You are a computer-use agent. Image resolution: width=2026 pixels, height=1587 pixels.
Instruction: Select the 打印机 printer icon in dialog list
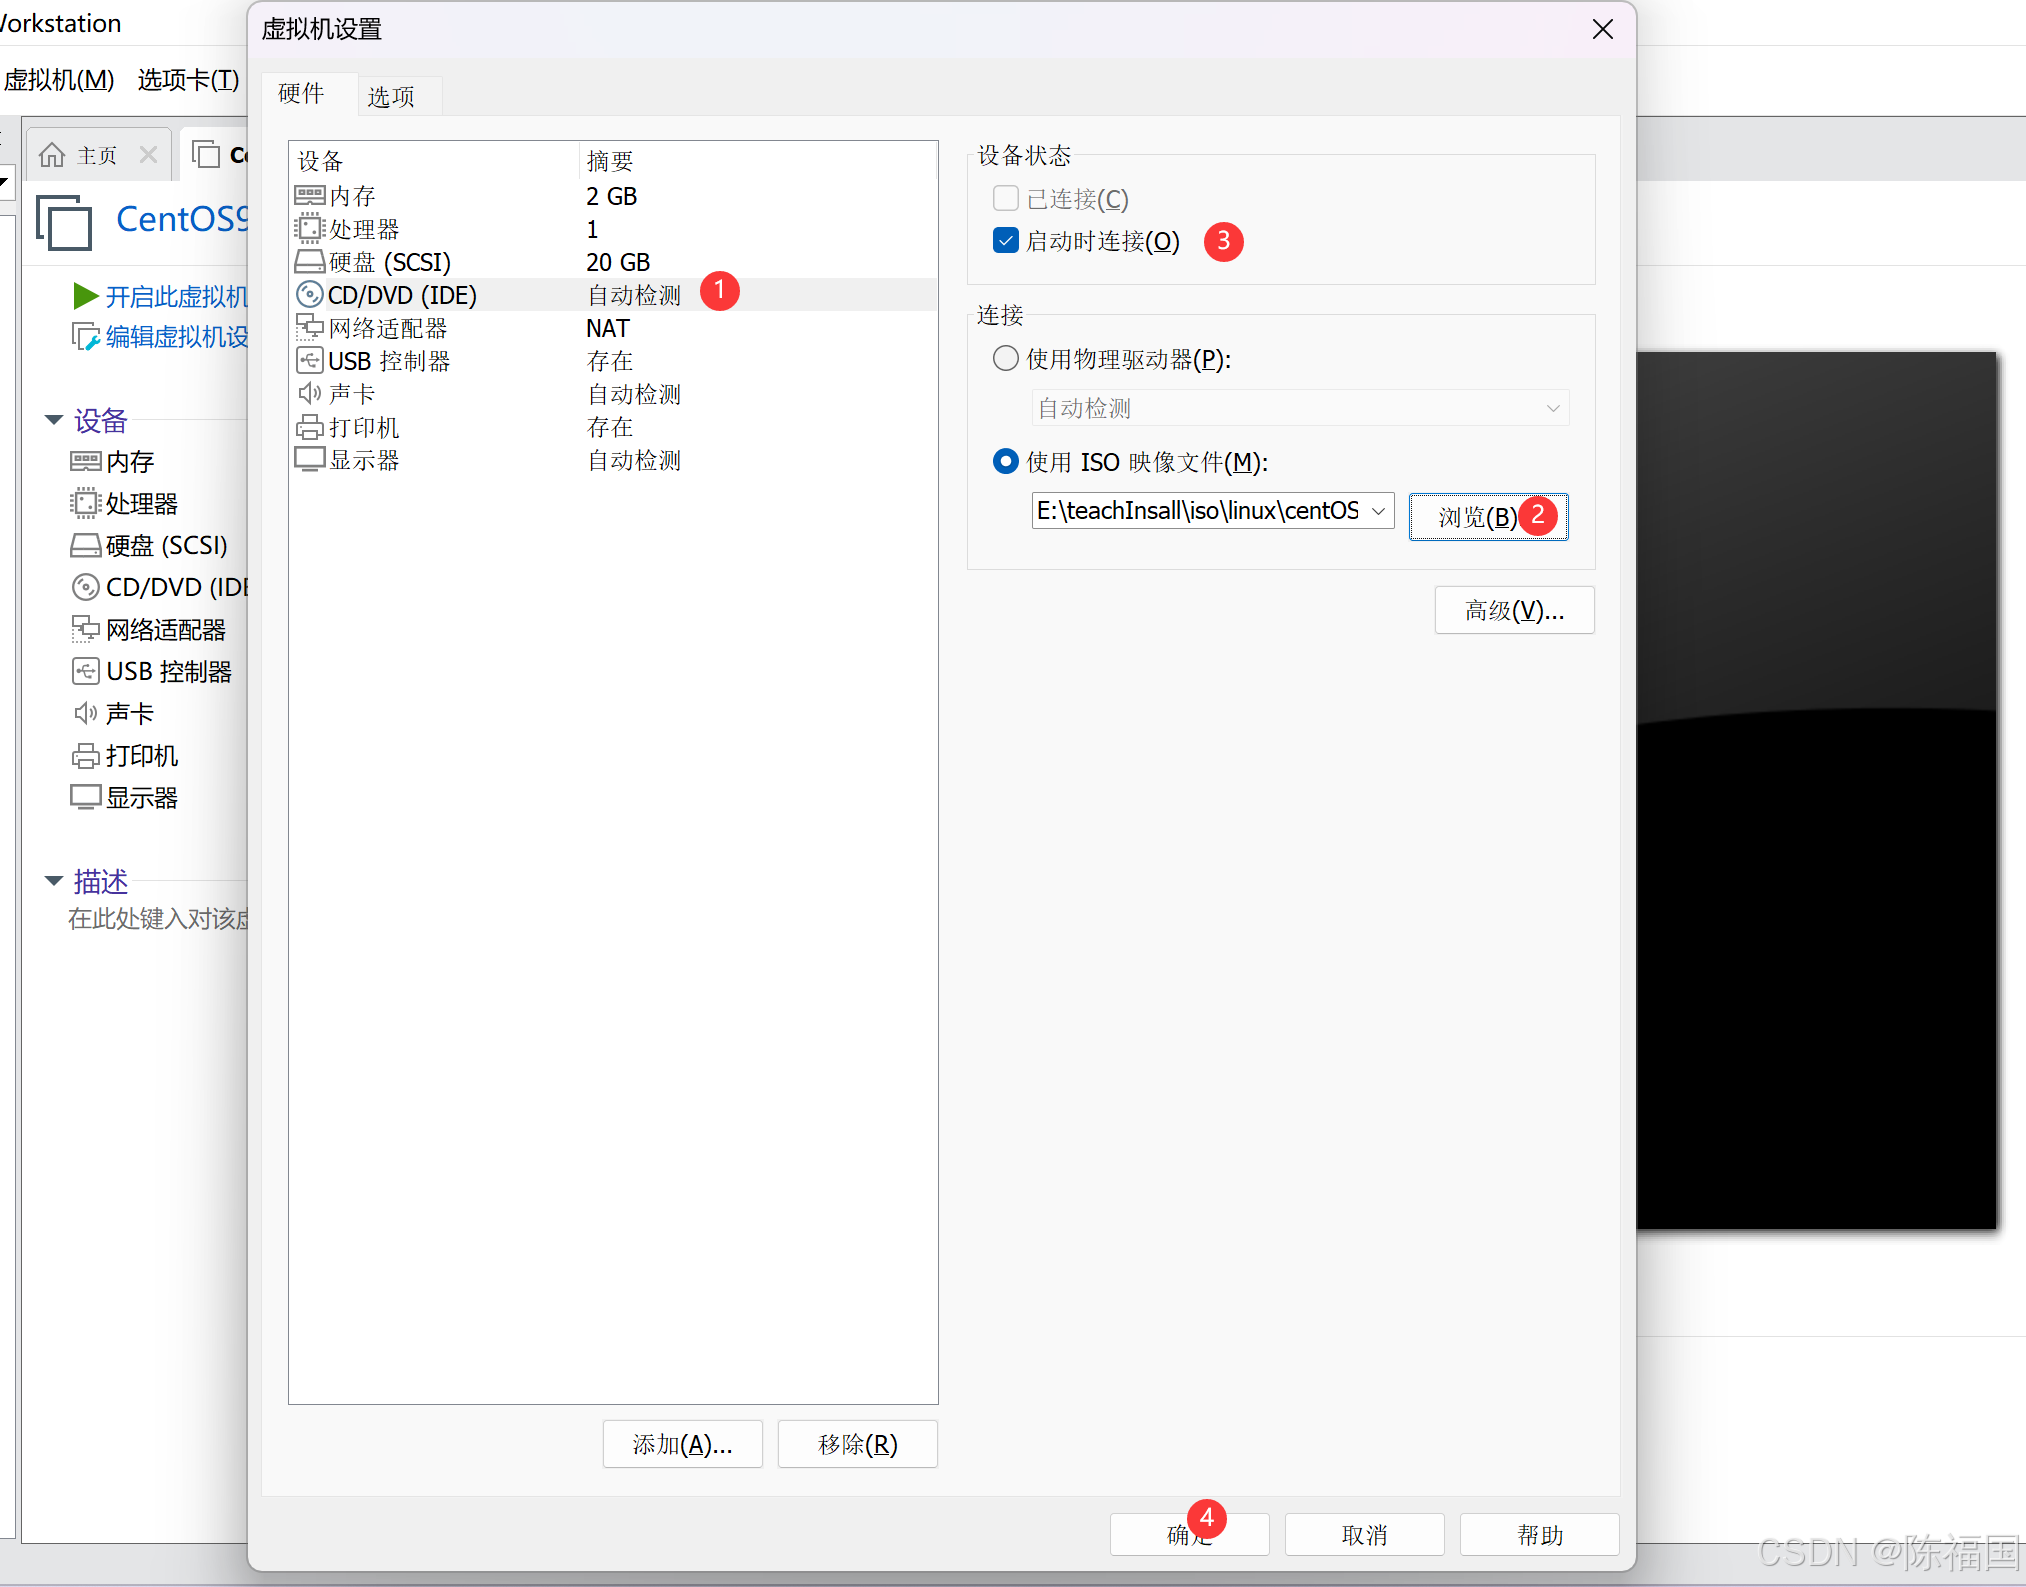point(310,428)
